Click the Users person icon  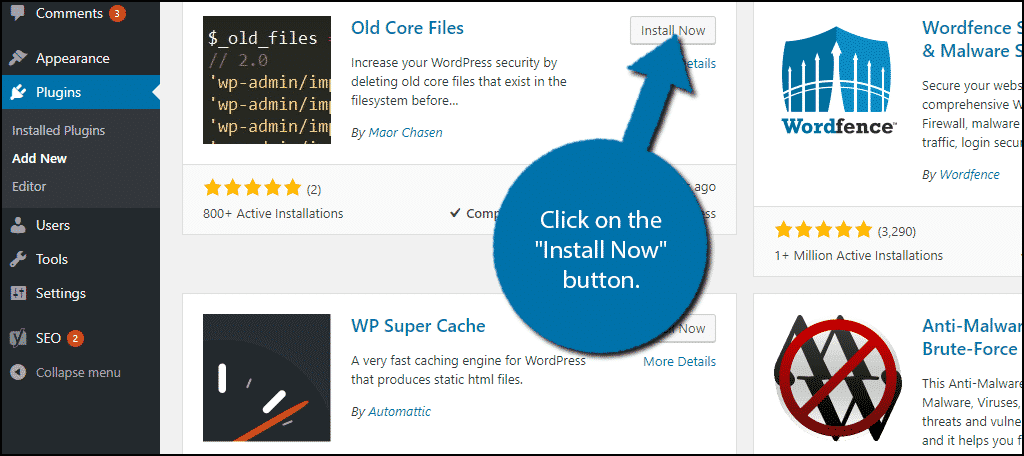coord(18,225)
